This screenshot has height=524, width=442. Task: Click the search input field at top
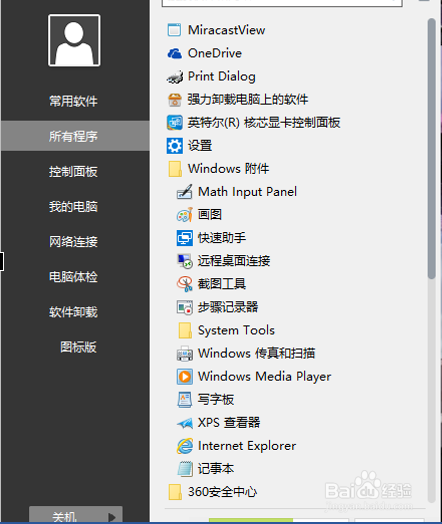point(282,3)
